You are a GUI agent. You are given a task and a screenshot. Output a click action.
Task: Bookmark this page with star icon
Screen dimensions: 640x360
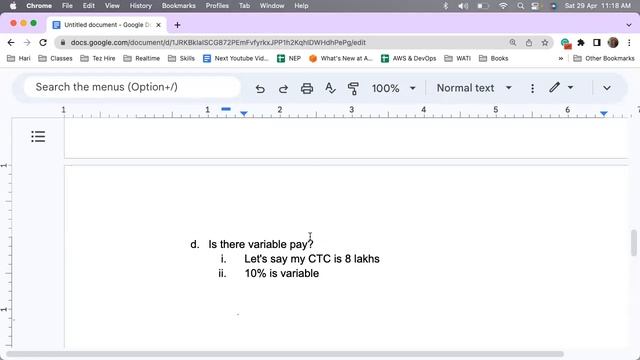click(544, 42)
